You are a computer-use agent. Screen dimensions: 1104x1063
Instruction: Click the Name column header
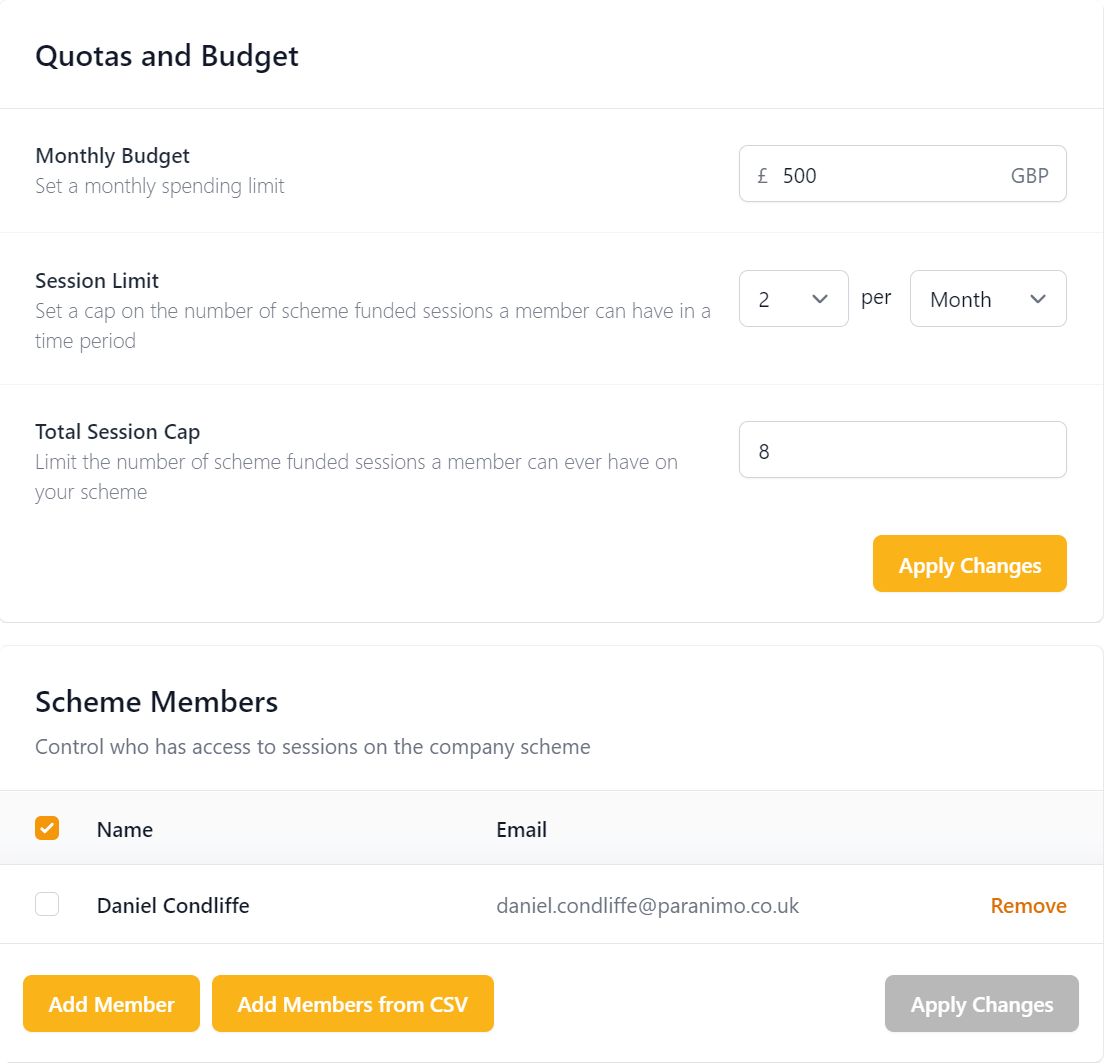[x=125, y=829]
